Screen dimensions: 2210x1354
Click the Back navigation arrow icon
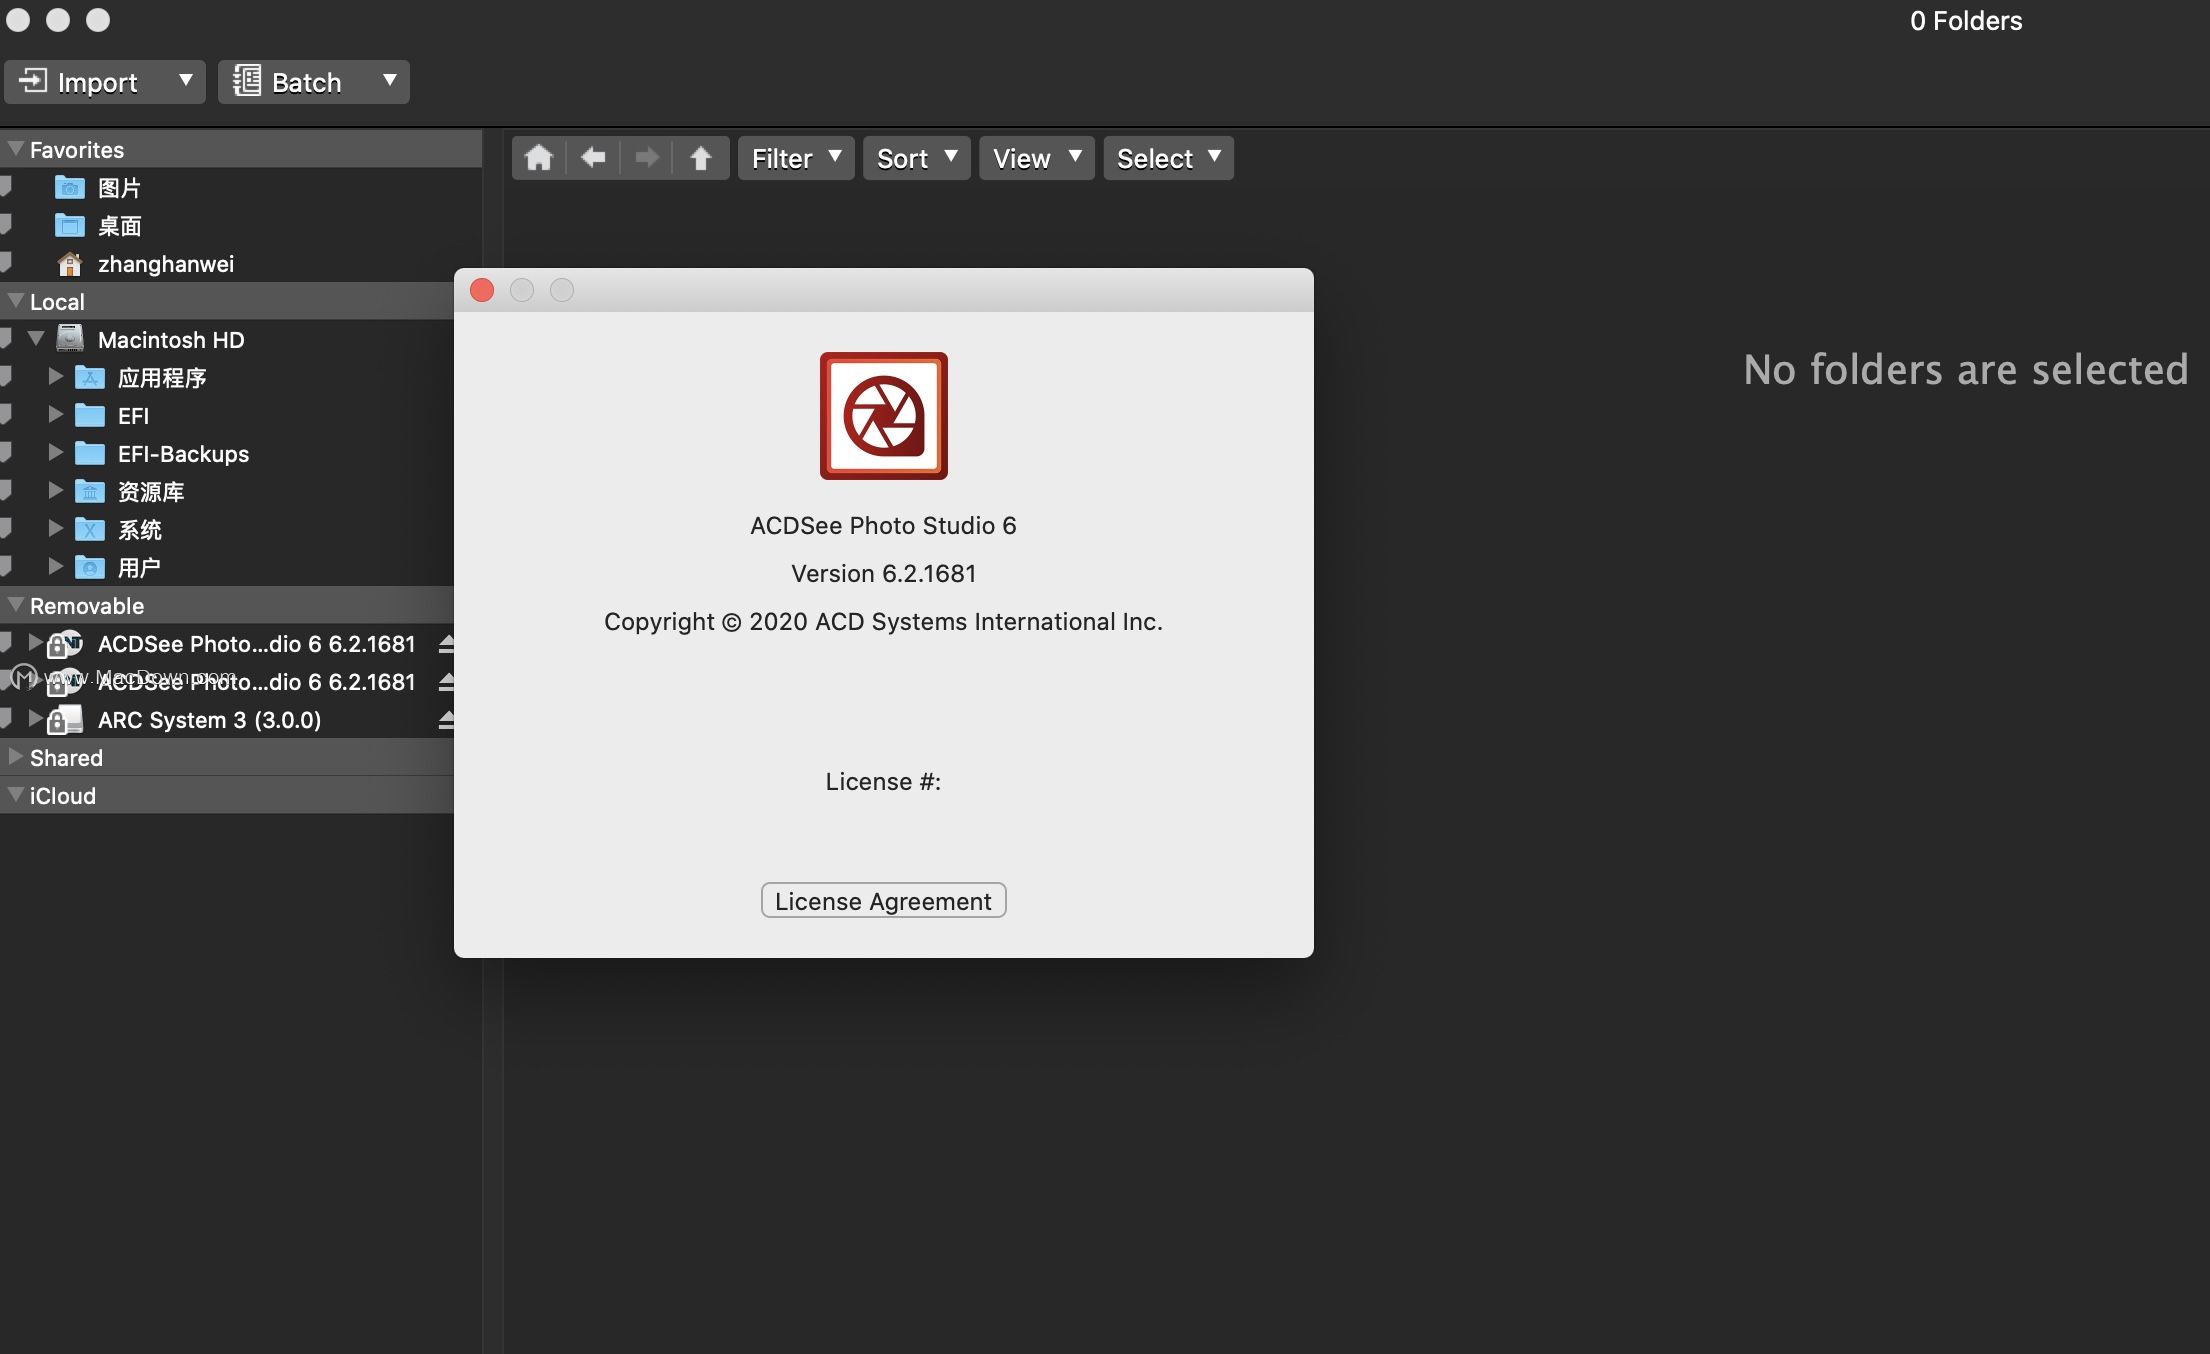click(592, 156)
